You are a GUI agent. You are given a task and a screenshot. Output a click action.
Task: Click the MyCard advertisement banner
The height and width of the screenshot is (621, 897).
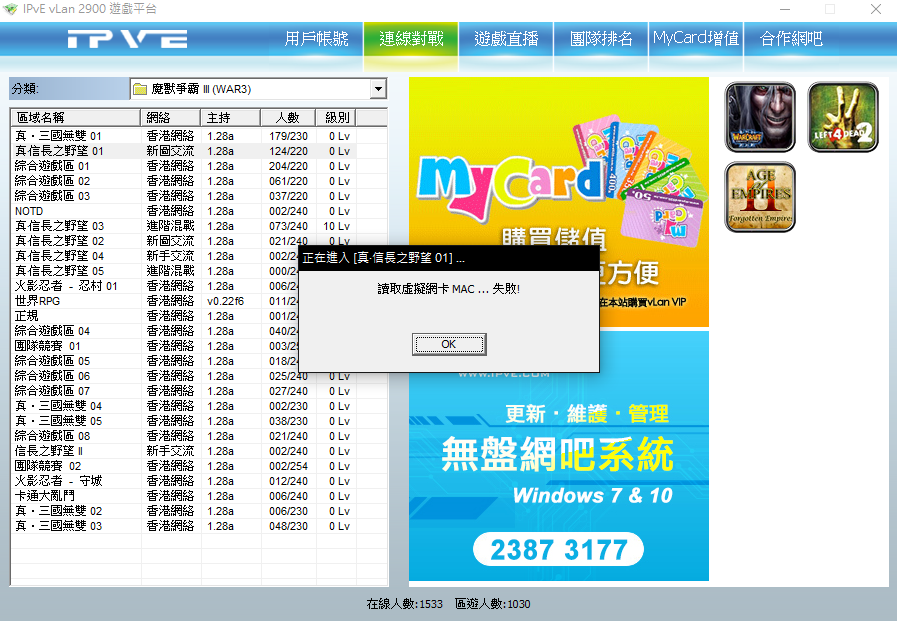(x=558, y=160)
